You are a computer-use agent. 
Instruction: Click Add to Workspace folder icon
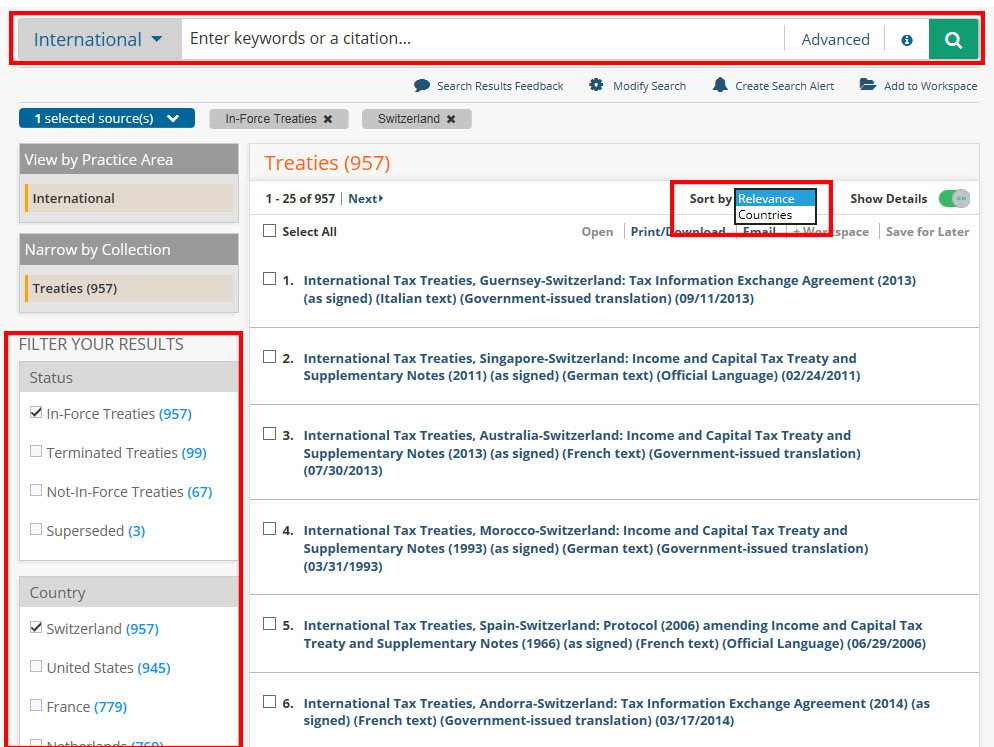coord(867,86)
